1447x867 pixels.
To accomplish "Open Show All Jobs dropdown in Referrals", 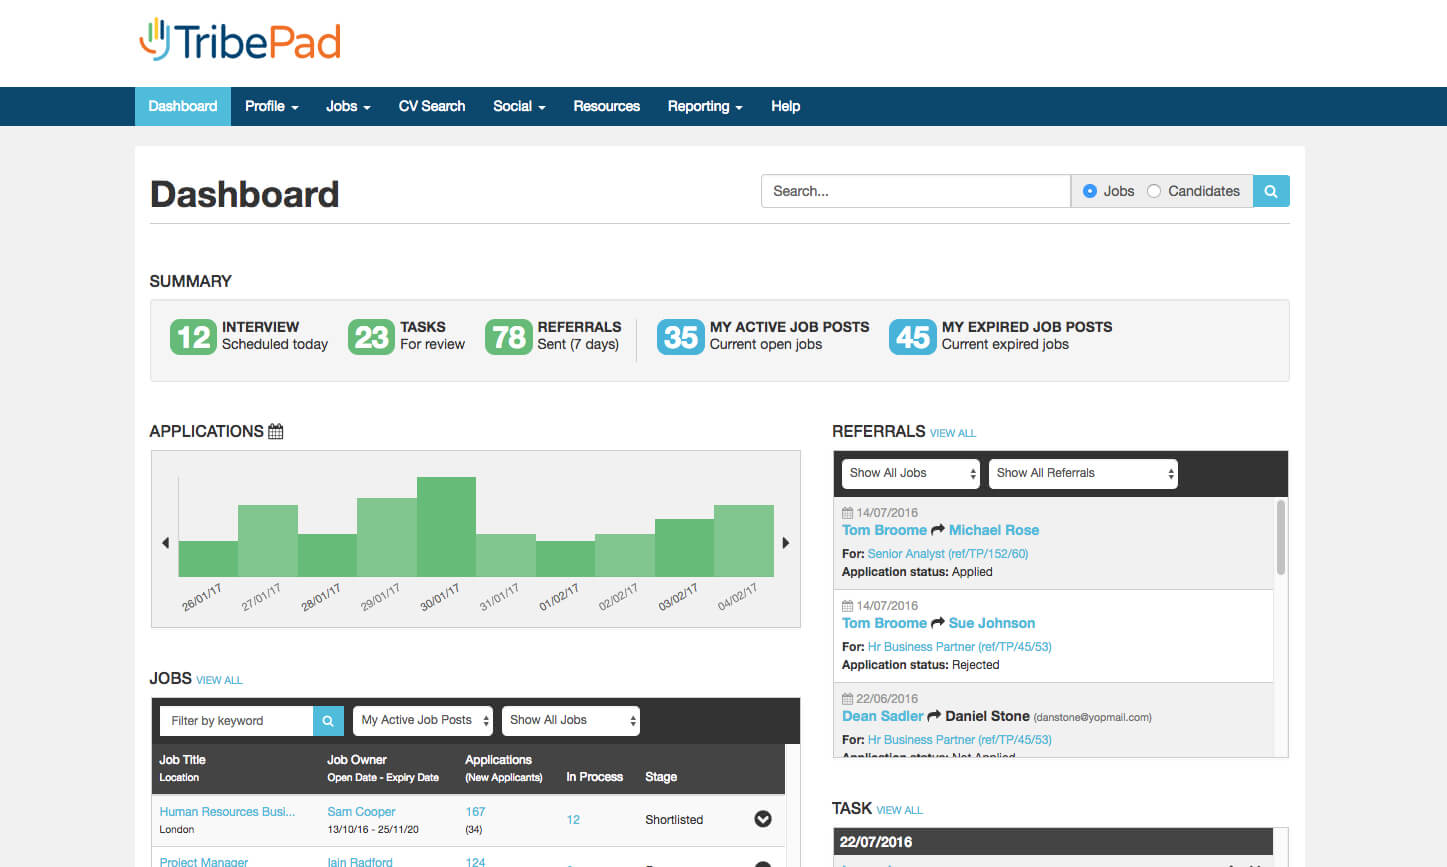I will pos(912,474).
